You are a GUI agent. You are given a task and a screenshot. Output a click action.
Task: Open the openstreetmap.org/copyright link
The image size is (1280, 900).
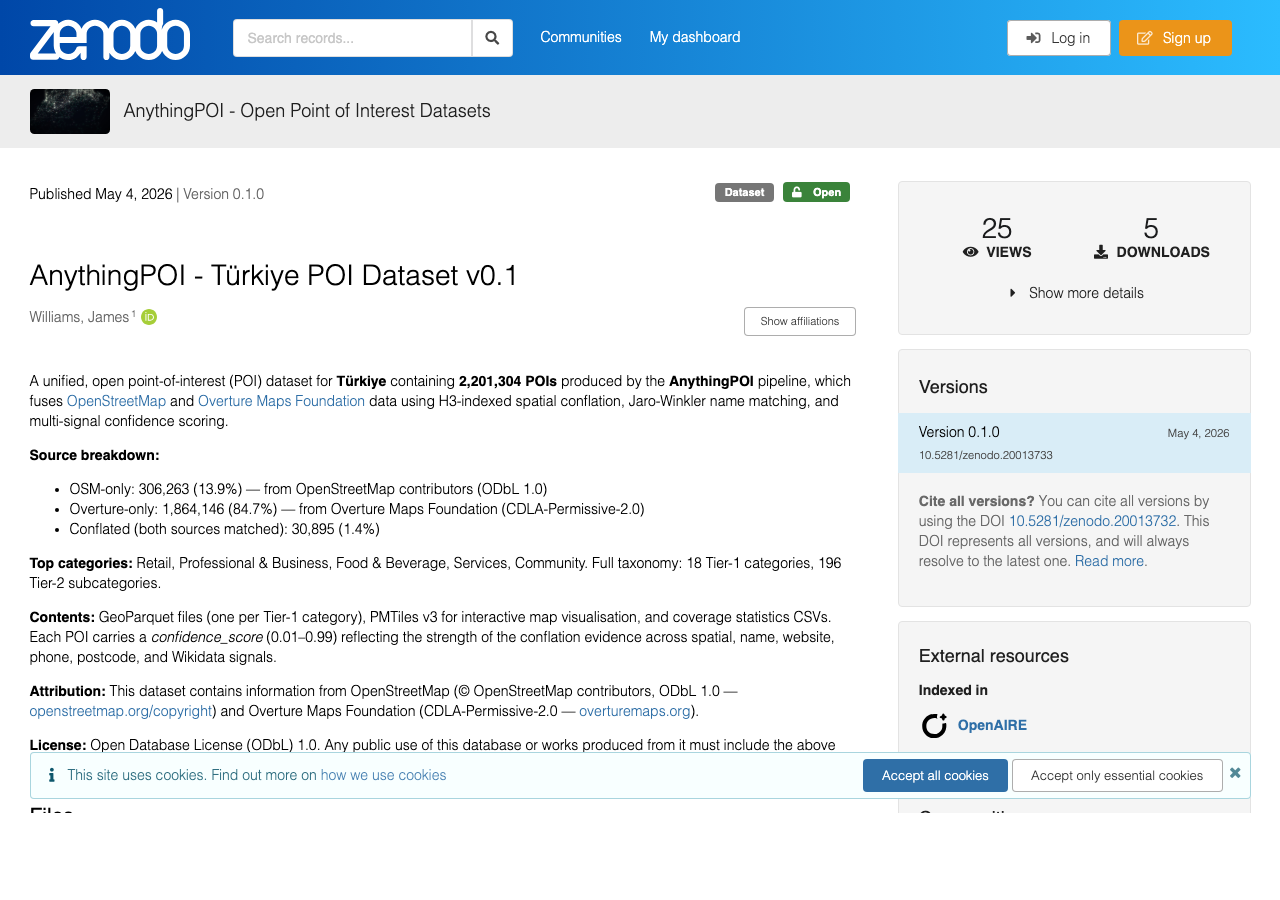121,711
